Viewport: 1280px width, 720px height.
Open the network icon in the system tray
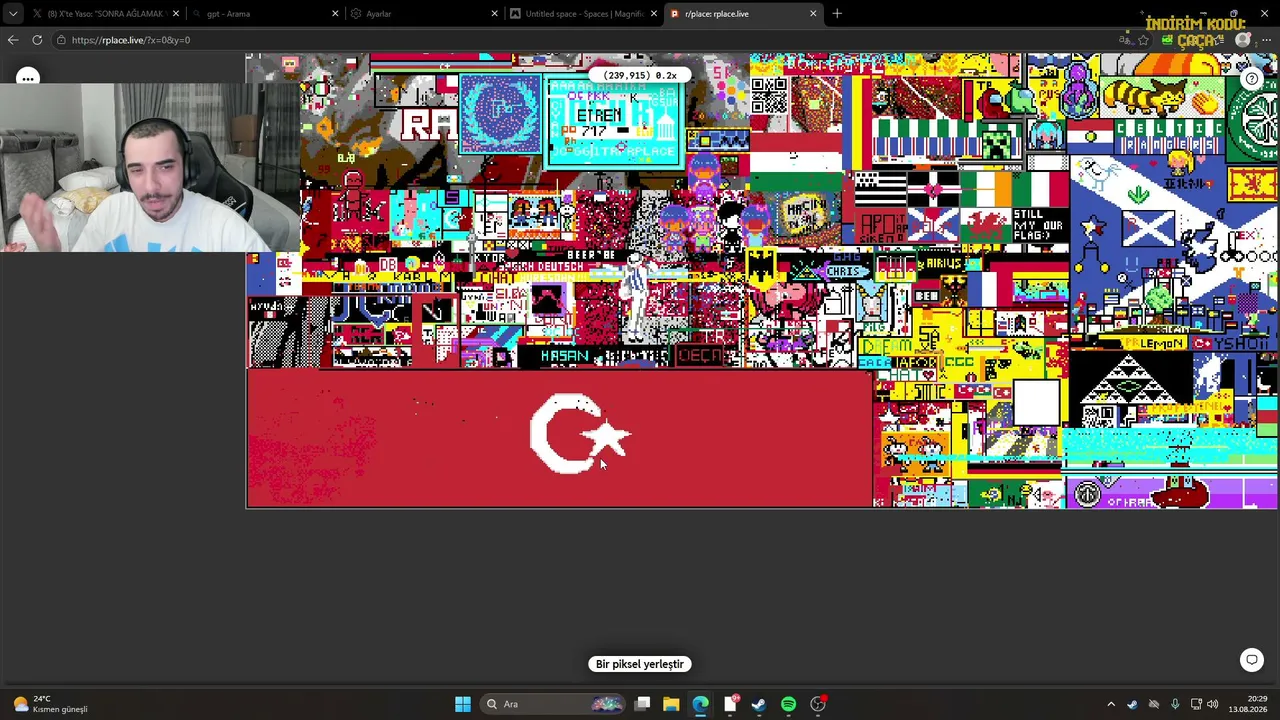(x=1194, y=704)
